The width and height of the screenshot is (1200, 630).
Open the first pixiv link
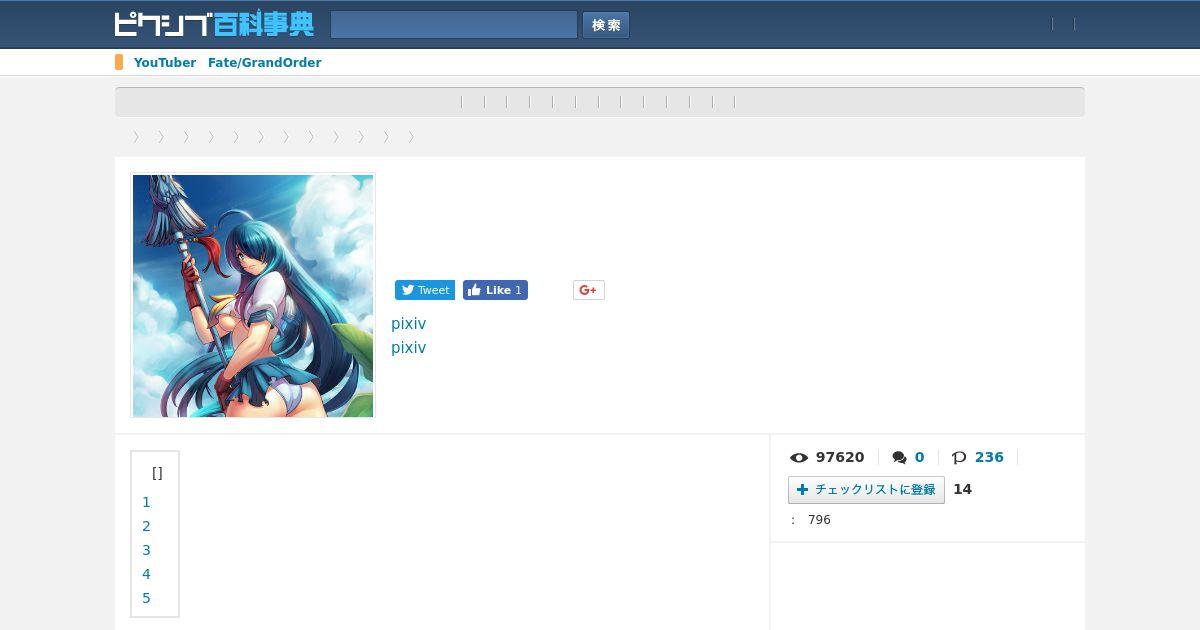(x=408, y=324)
